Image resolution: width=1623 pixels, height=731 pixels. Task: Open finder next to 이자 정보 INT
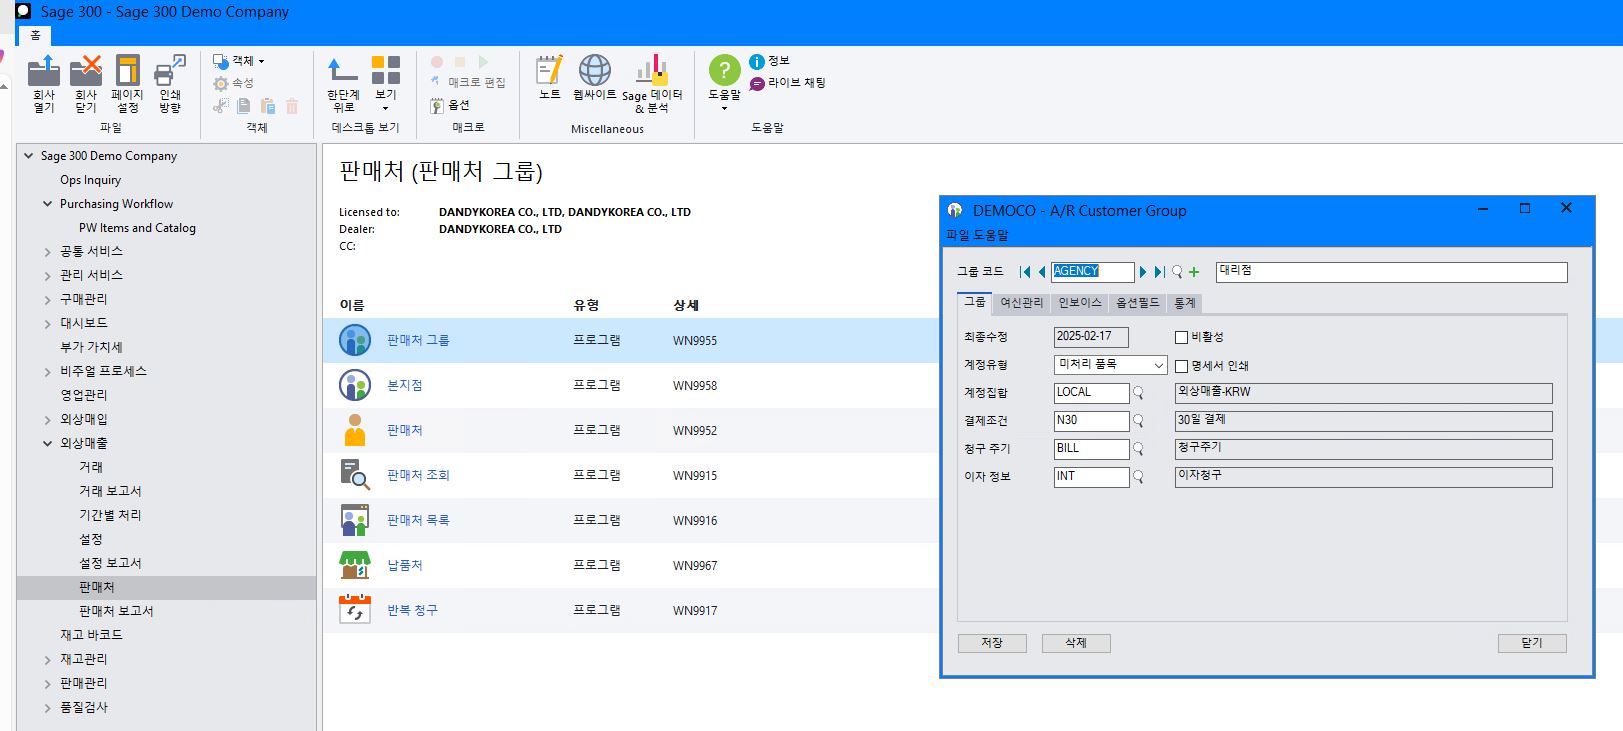[1138, 477]
